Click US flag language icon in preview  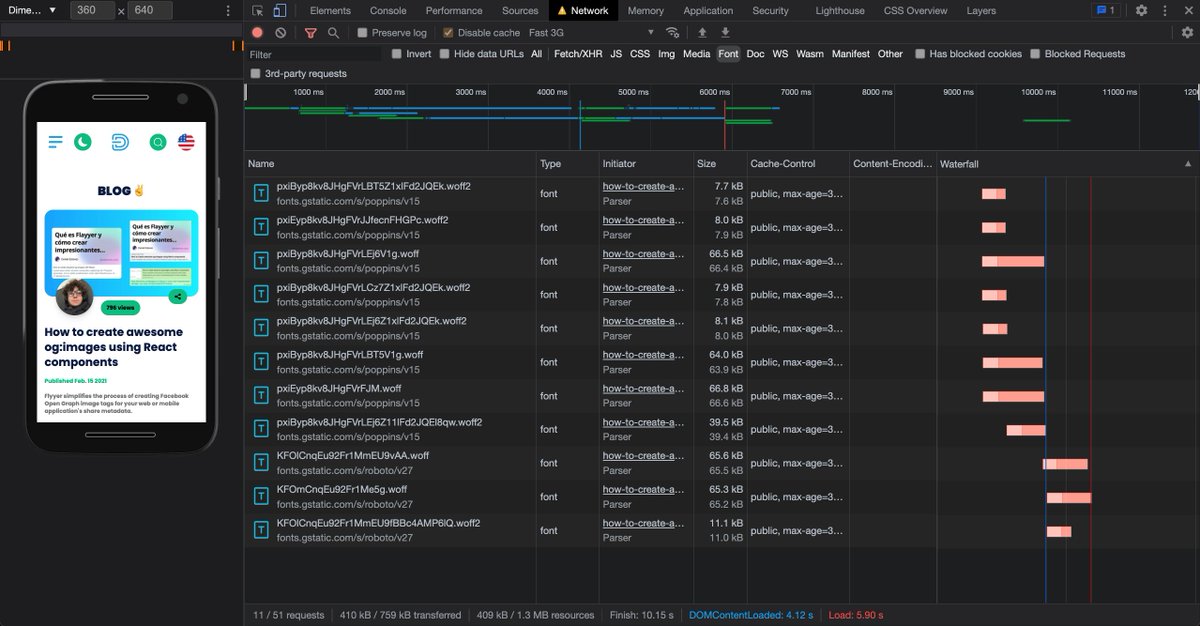click(x=186, y=142)
